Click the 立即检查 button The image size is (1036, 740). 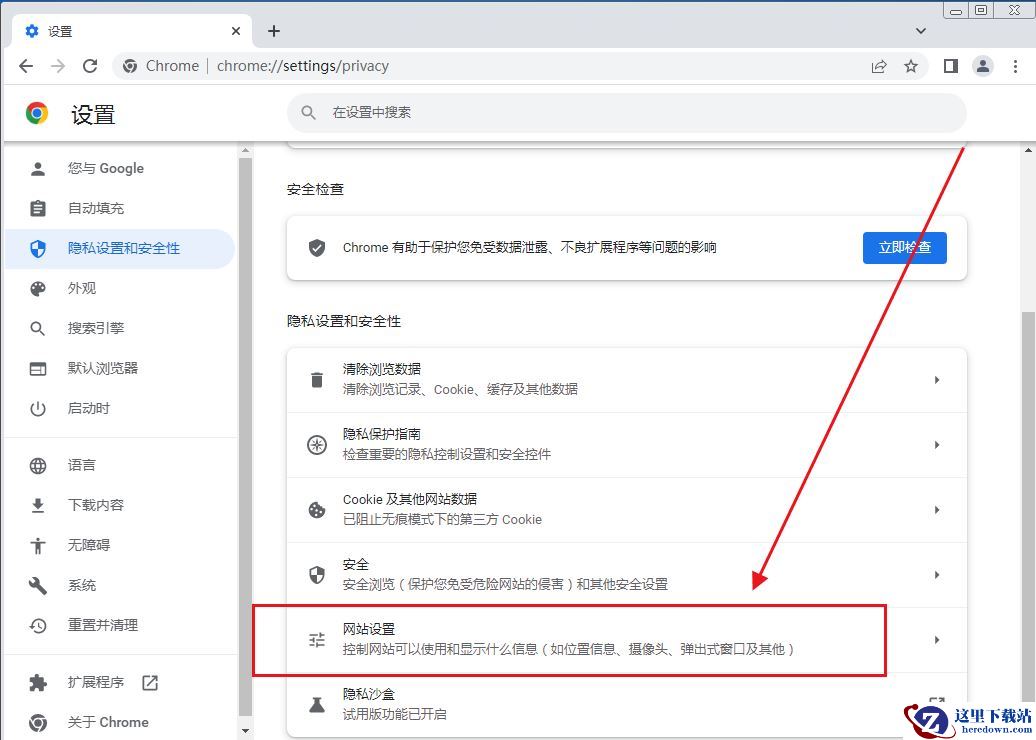click(x=904, y=248)
